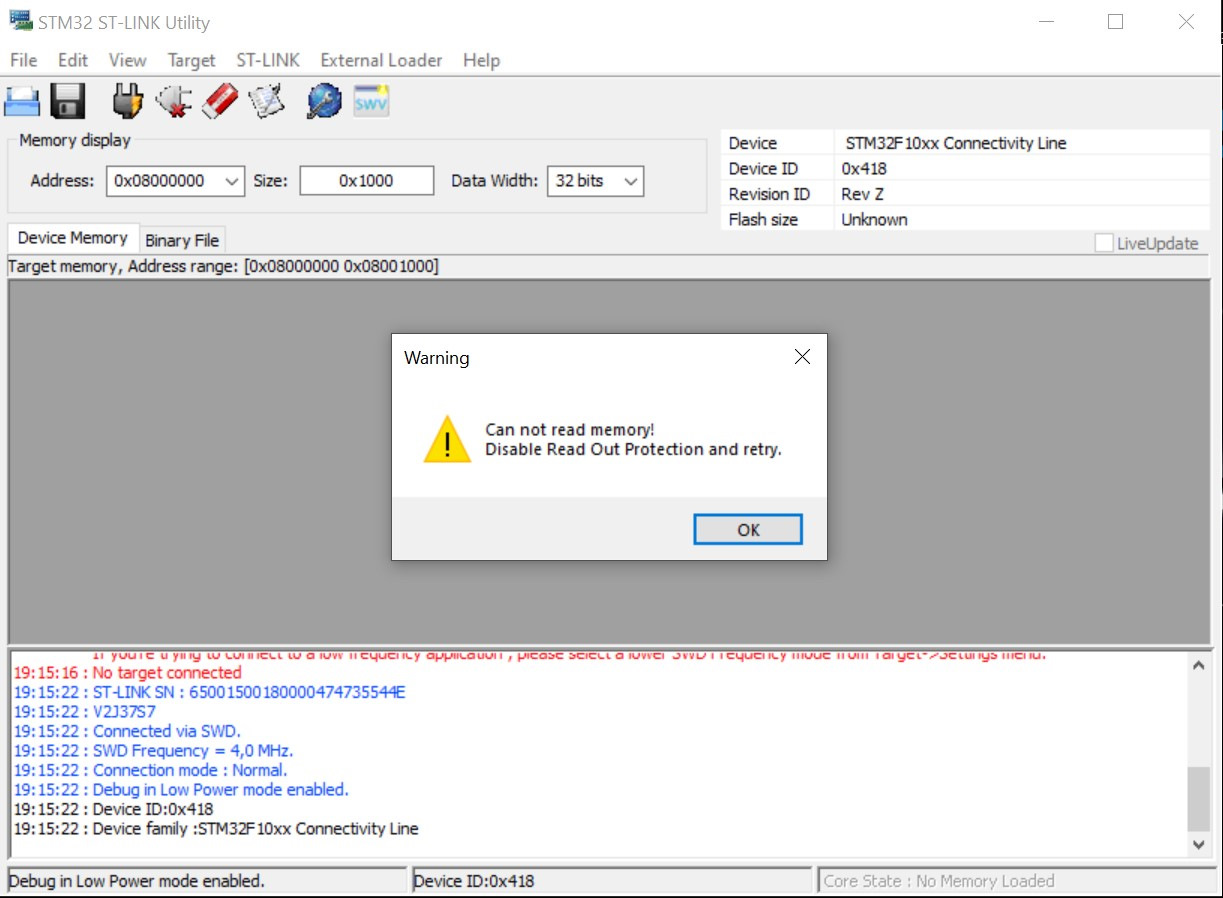Click log line Device ID:0x418
The height and width of the screenshot is (898, 1223).
click(113, 809)
